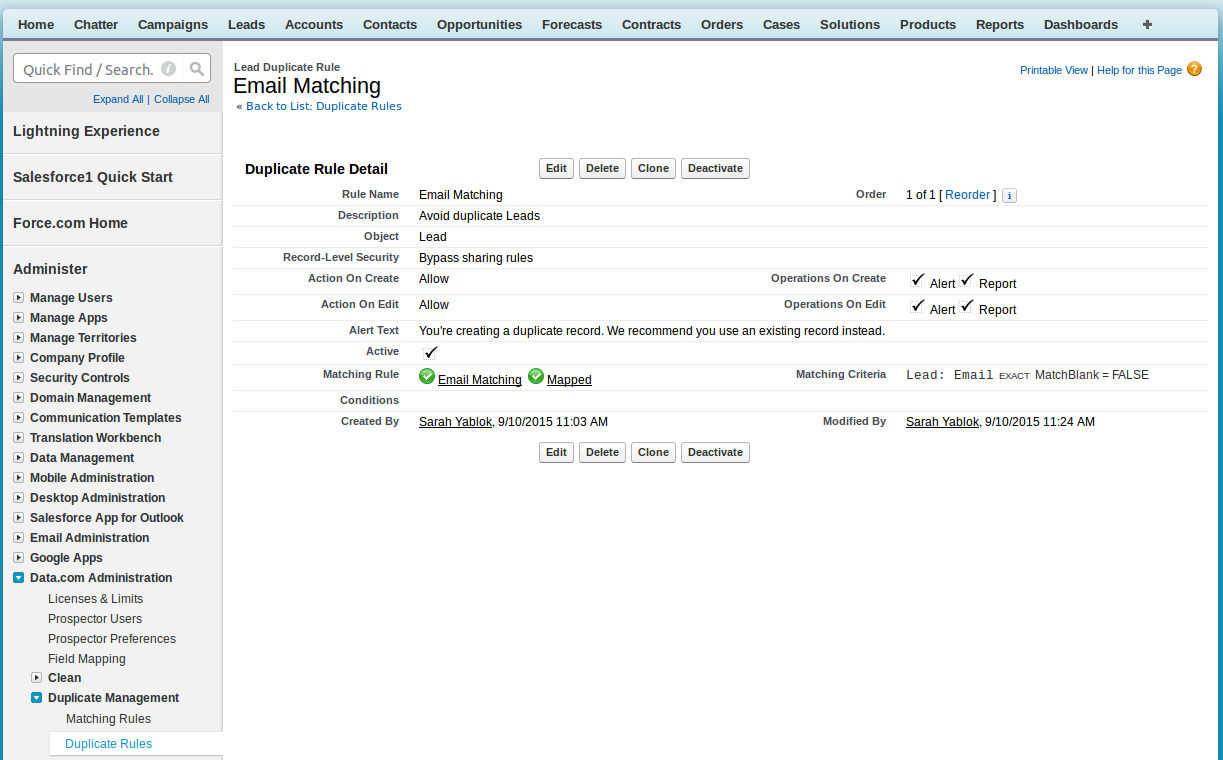1223x760 pixels.
Task: Open the plus All Tabs icon
Action: (1147, 24)
